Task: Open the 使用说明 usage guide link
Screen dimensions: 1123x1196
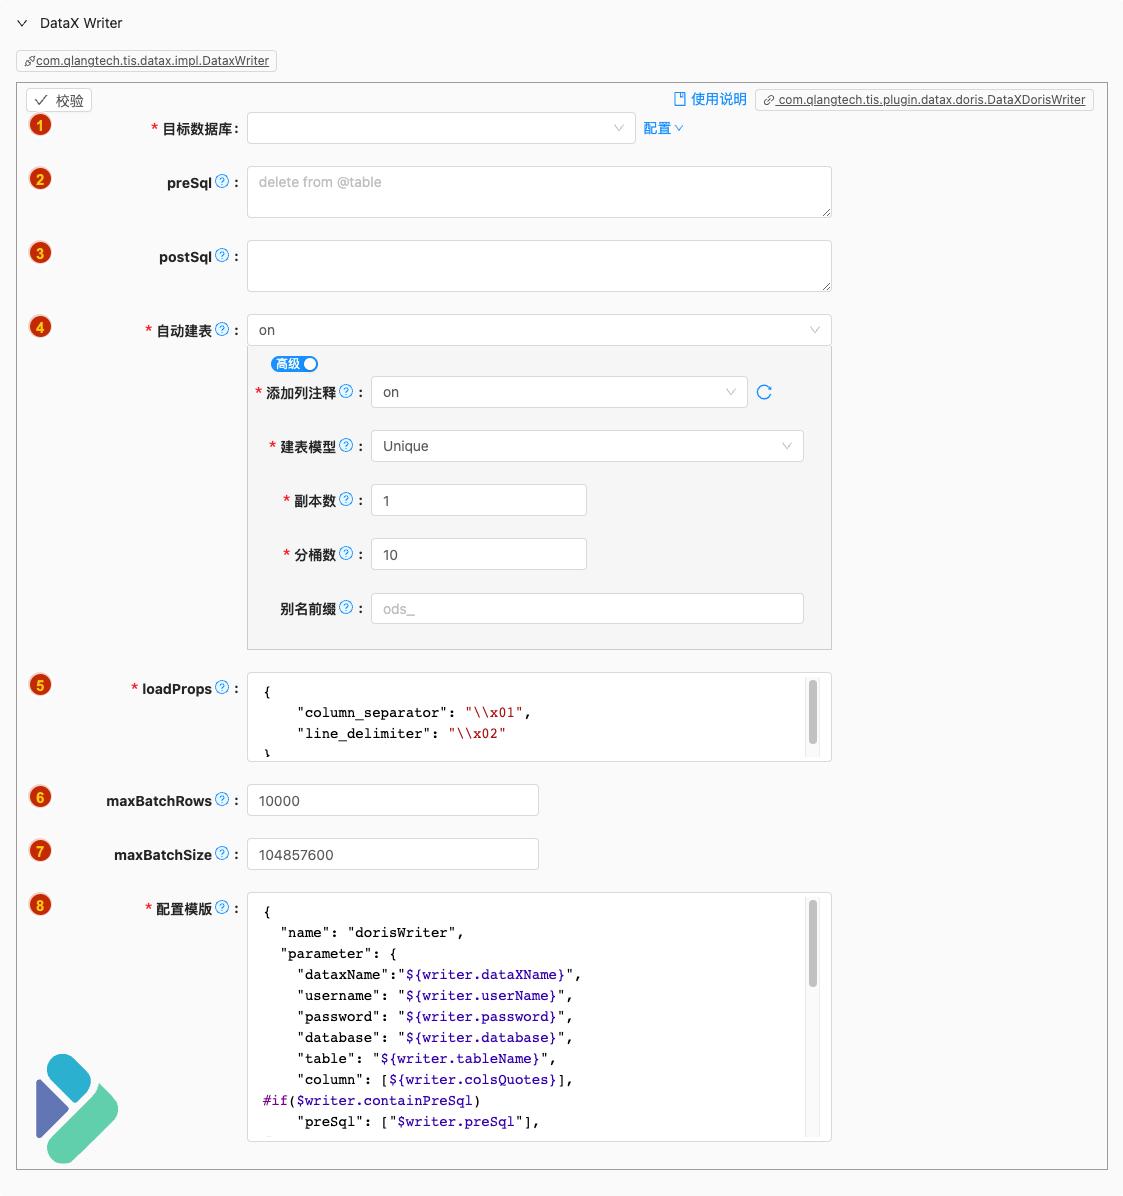Action: (x=710, y=99)
